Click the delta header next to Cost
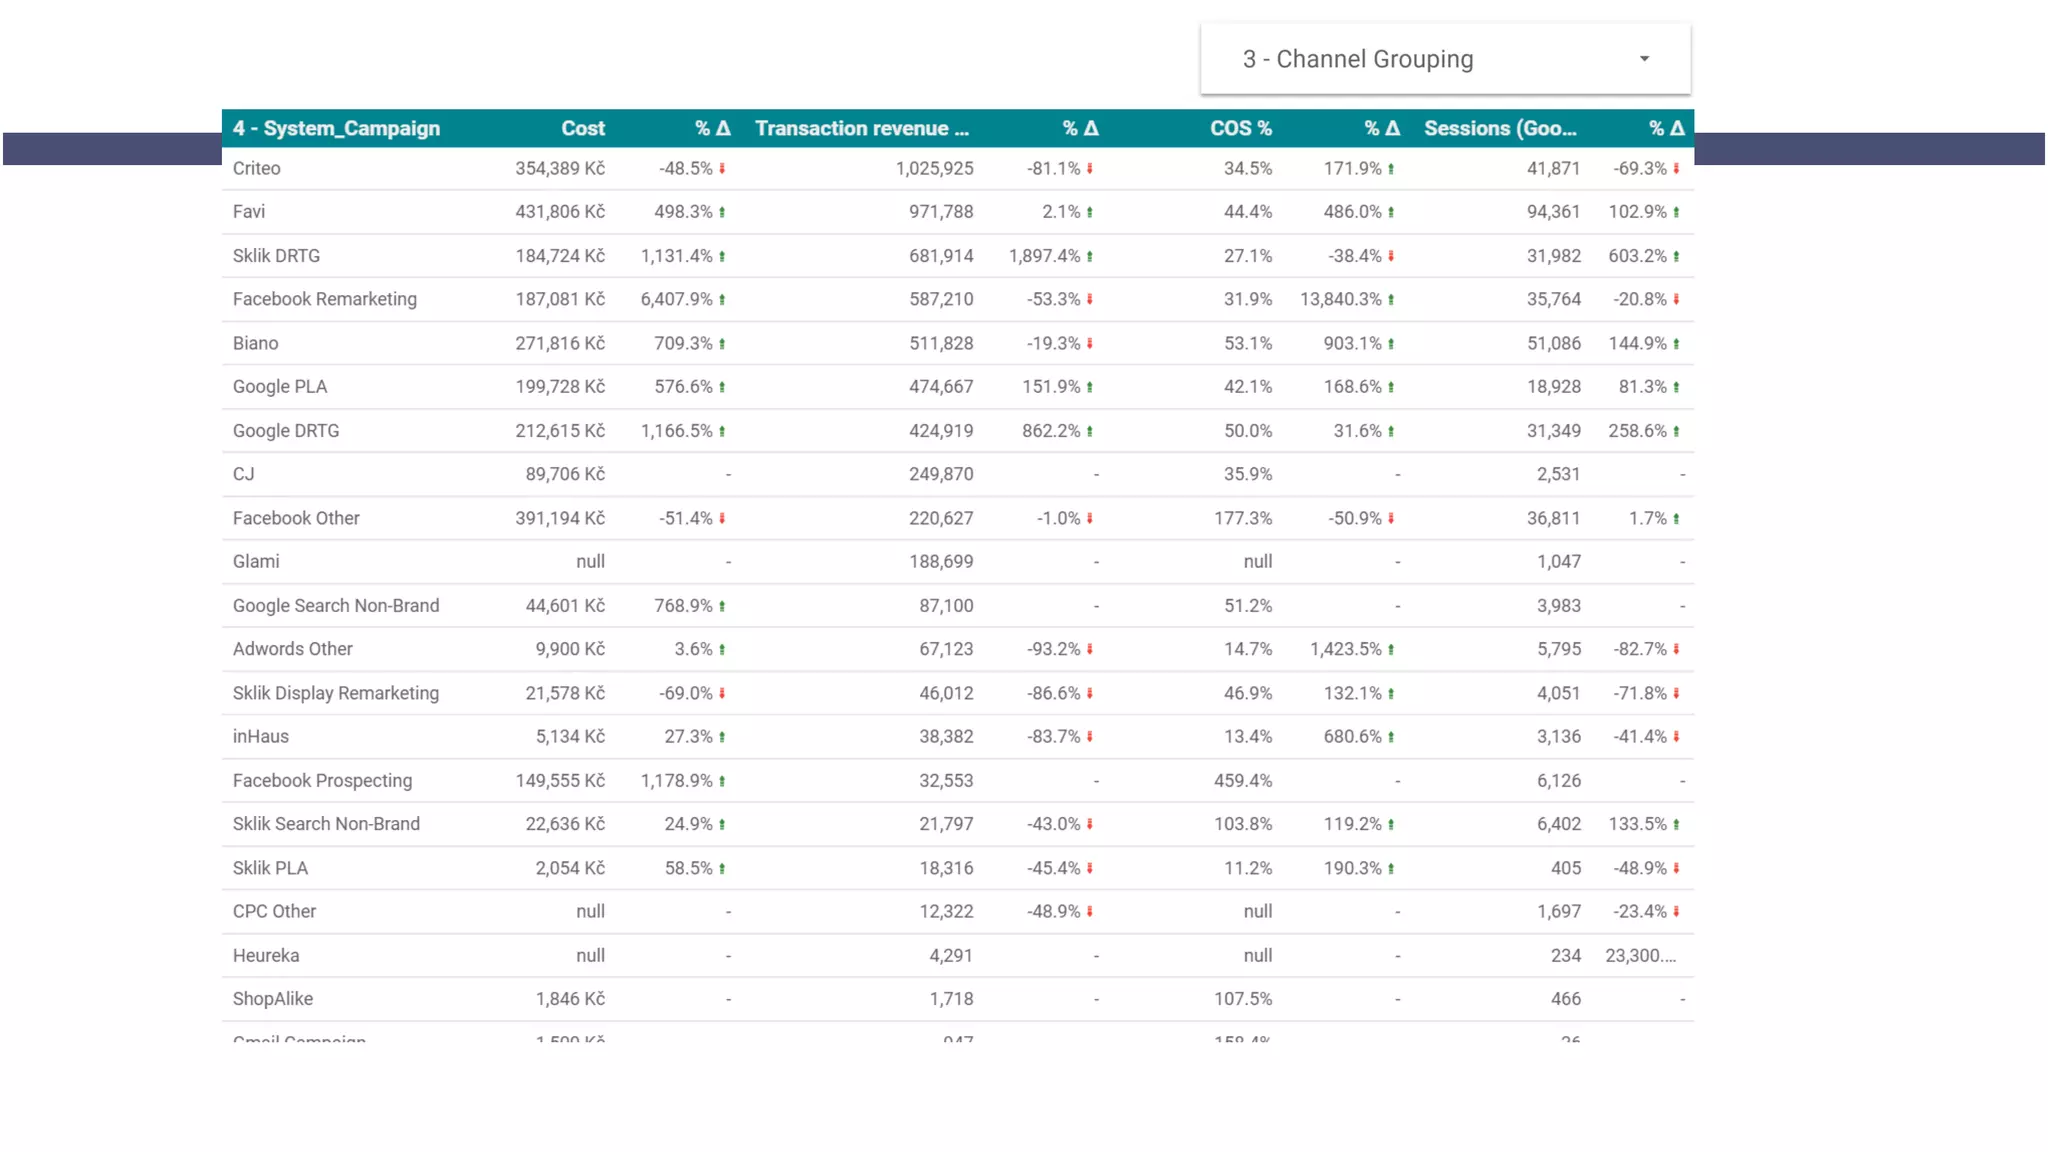Image resolution: width=2048 pixels, height=1152 pixels. (712, 128)
